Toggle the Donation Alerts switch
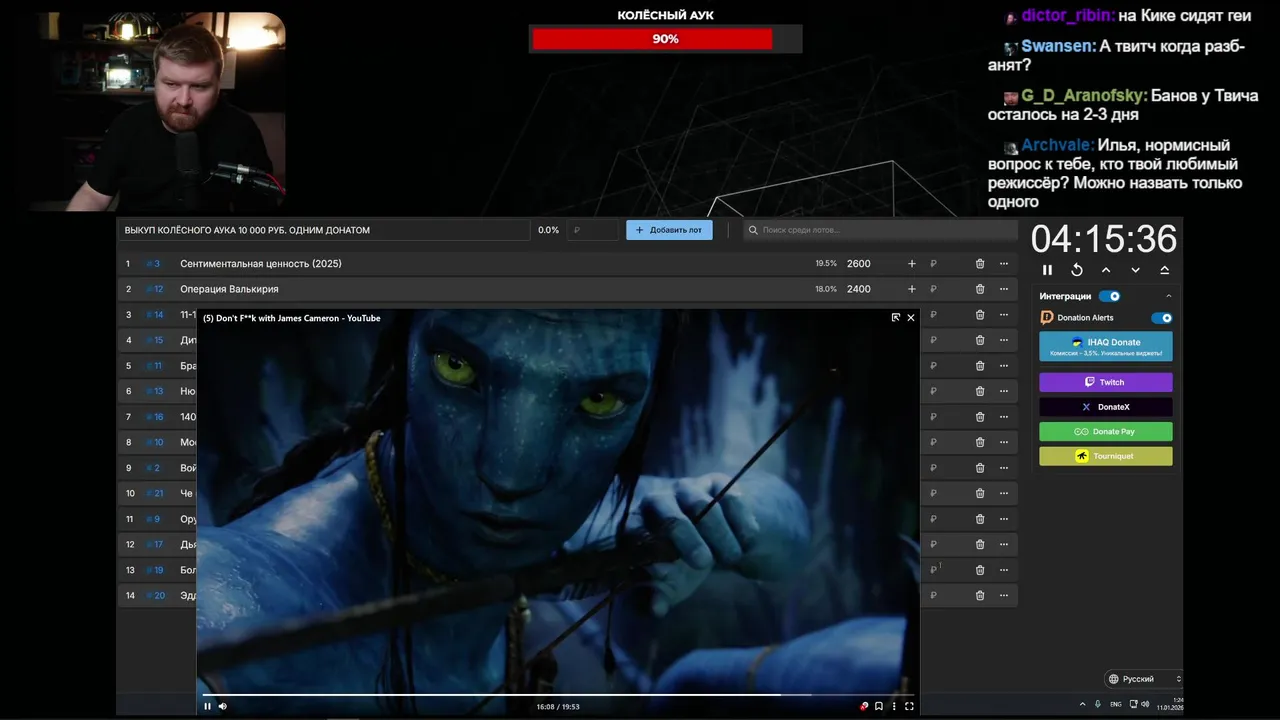 click(1161, 318)
